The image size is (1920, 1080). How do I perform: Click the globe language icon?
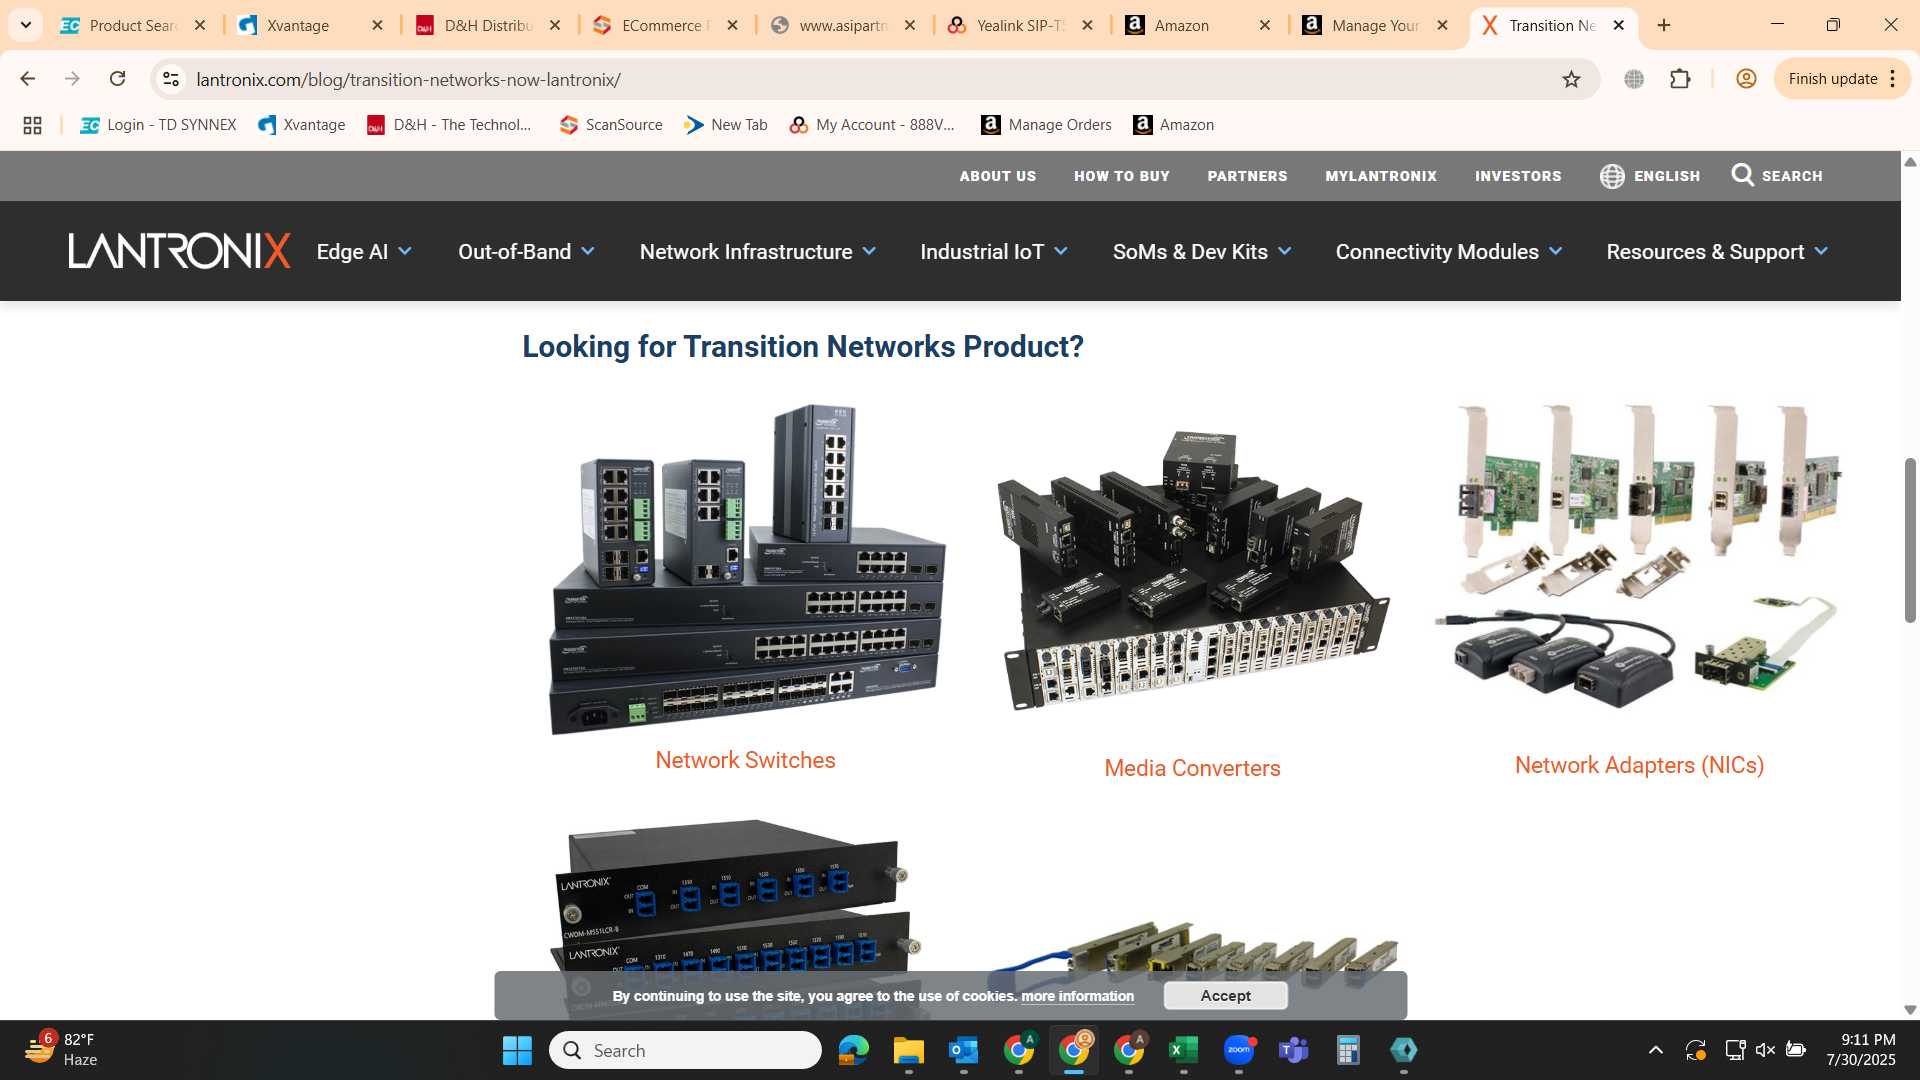click(x=1612, y=176)
